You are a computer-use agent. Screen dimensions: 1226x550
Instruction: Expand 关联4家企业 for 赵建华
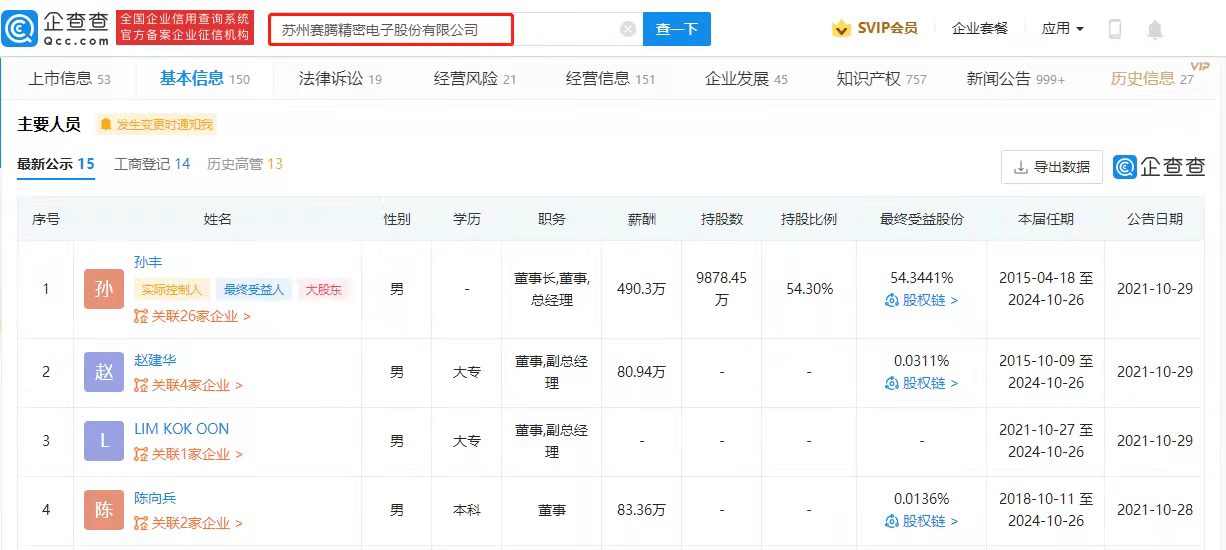tap(188, 385)
